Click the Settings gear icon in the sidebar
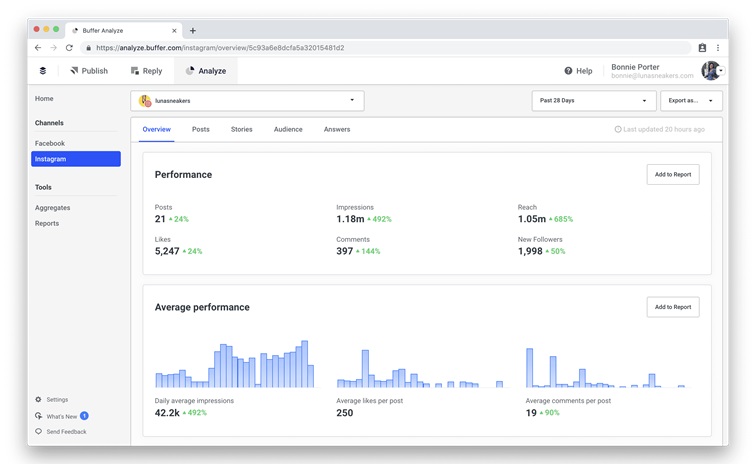Screen dimensions: 756x464 (38, 399)
